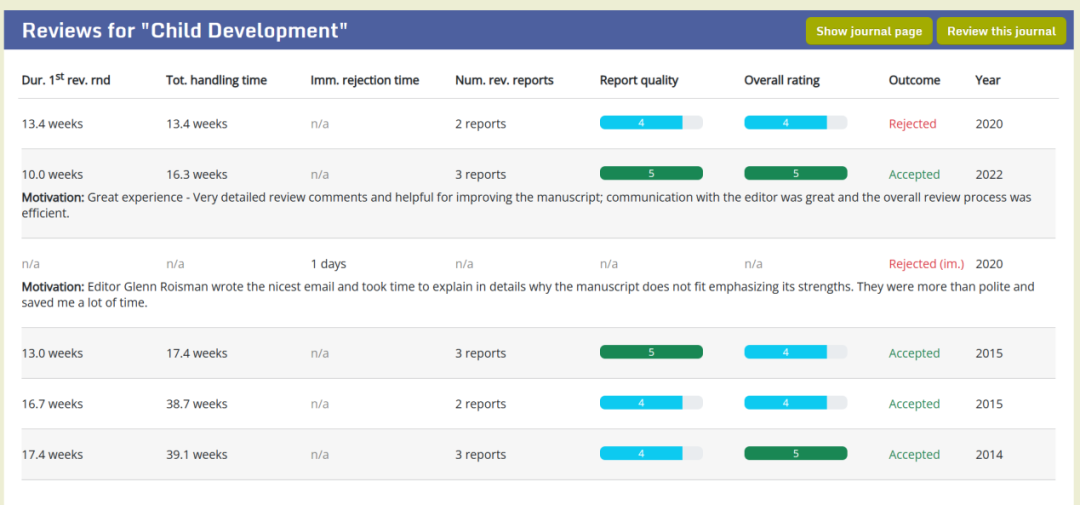Viewport: 1080px width, 505px height.
Task: Click Accepted outcome in the 13.0 weeks row
Action: [914, 353]
